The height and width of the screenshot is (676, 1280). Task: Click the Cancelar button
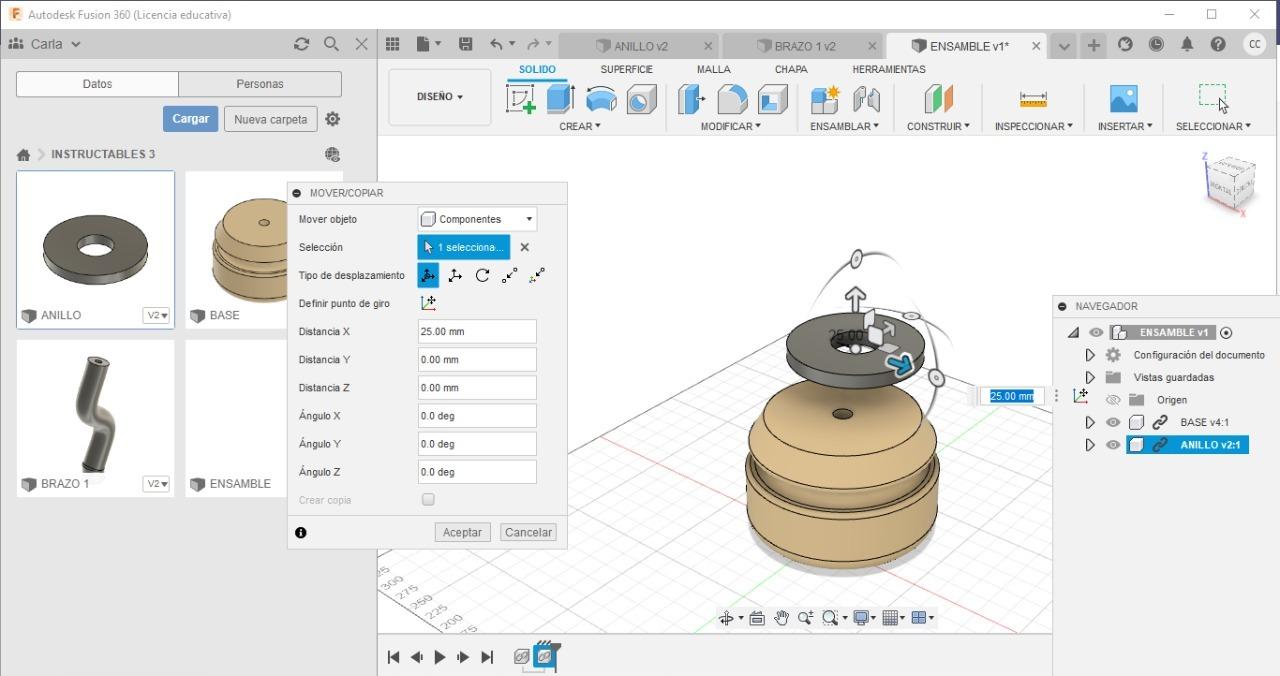(528, 533)
